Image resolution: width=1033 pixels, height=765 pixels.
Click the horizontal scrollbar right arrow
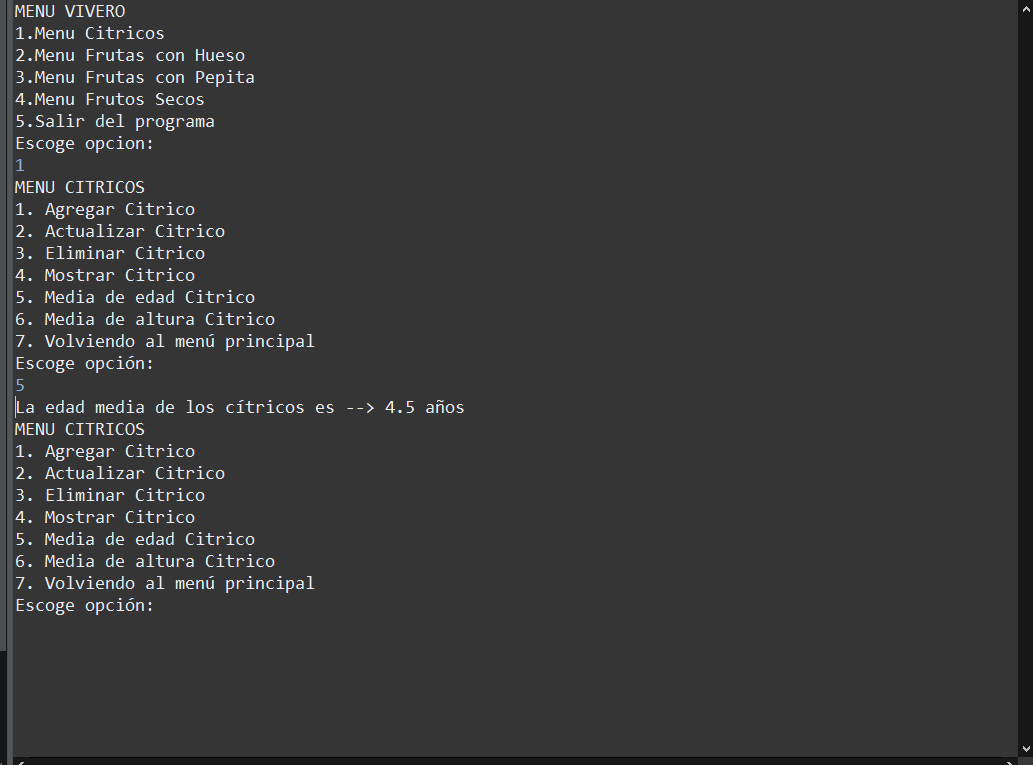click(1008, 761)
